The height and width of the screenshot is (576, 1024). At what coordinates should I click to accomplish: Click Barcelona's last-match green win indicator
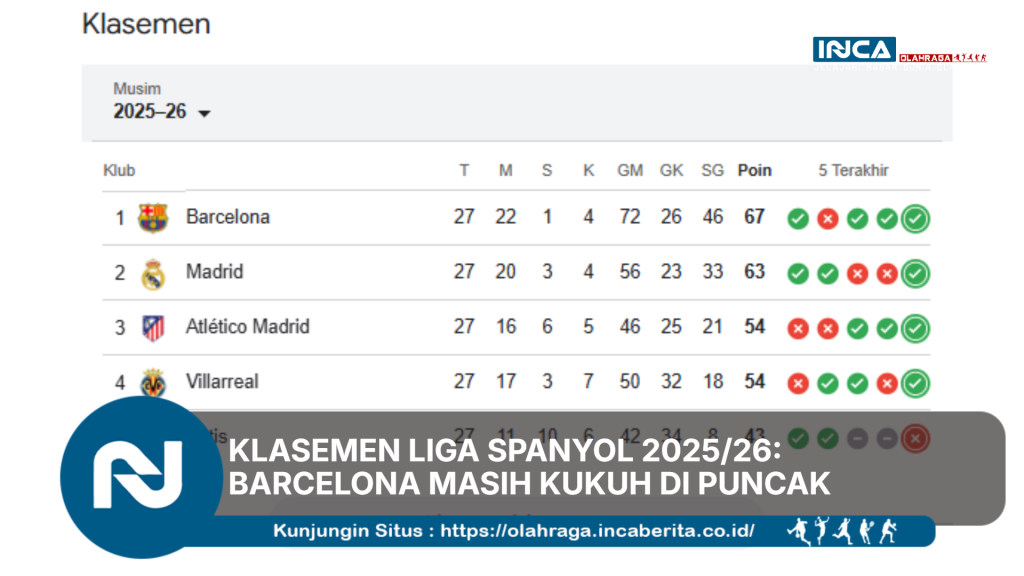coord(914,217)
